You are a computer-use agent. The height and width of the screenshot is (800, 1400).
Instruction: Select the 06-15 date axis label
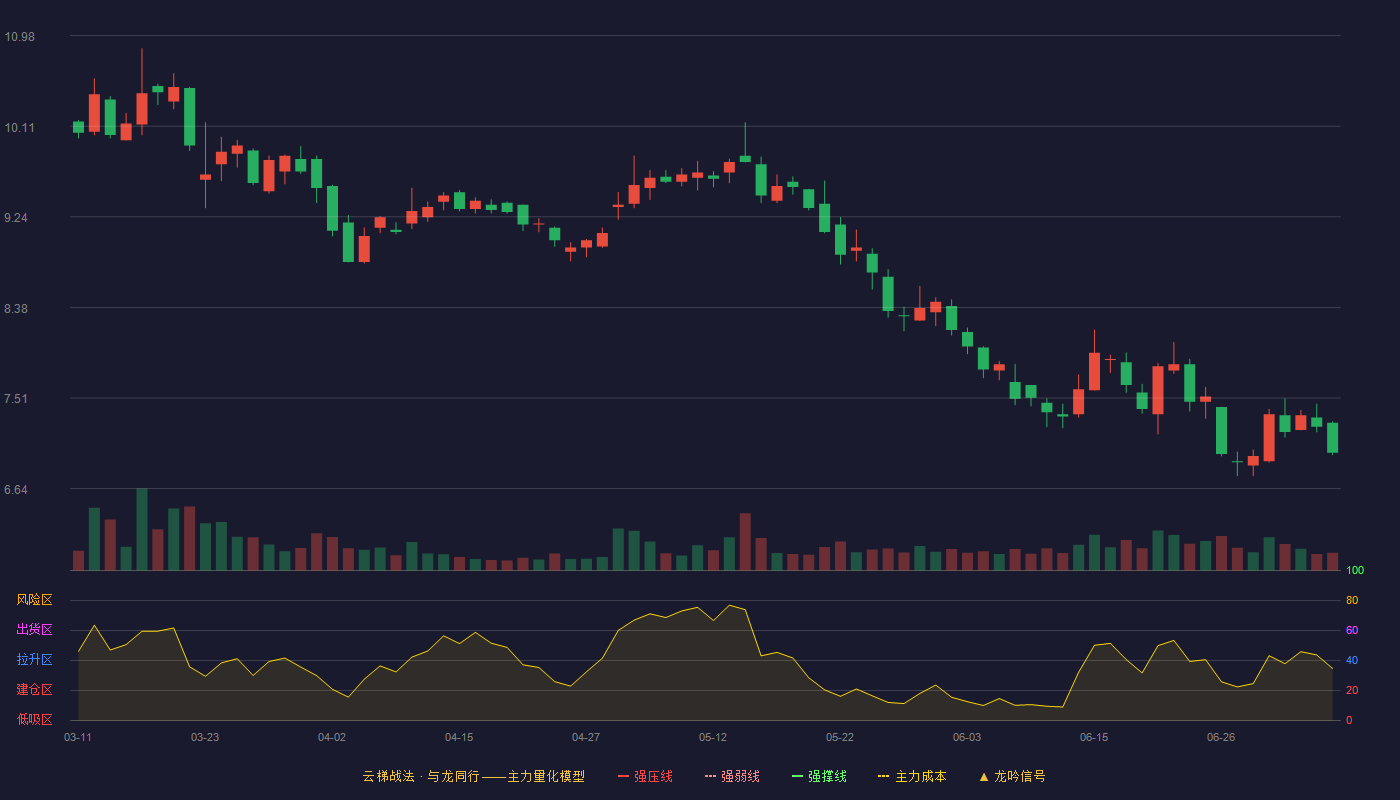pos(1094,737)
